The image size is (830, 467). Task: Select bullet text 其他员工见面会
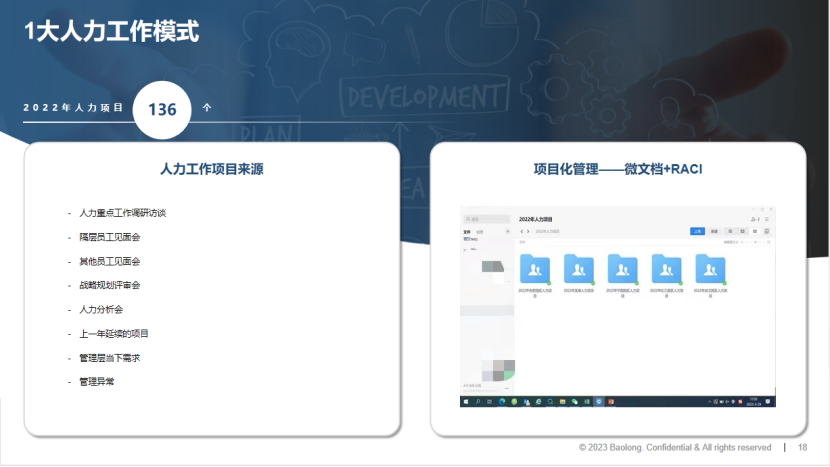pos(110,262)
